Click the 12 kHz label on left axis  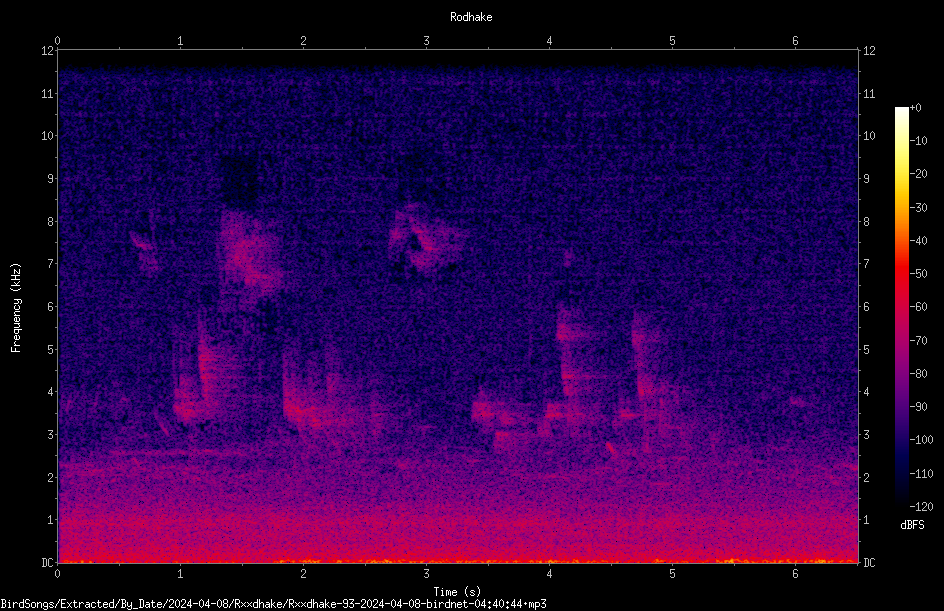tap(47, 51)
